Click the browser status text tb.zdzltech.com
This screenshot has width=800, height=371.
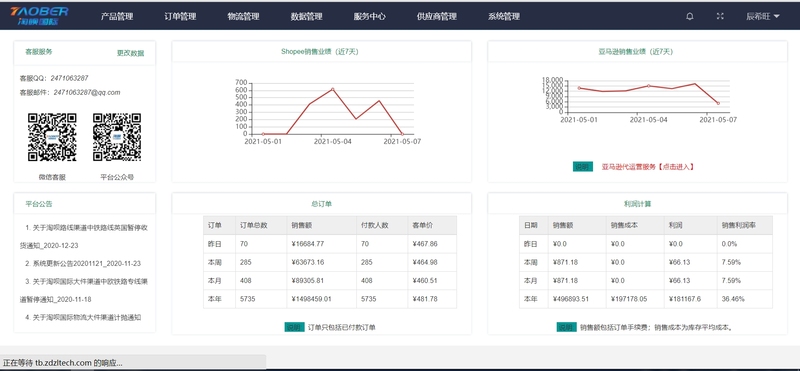click(63, 363)
